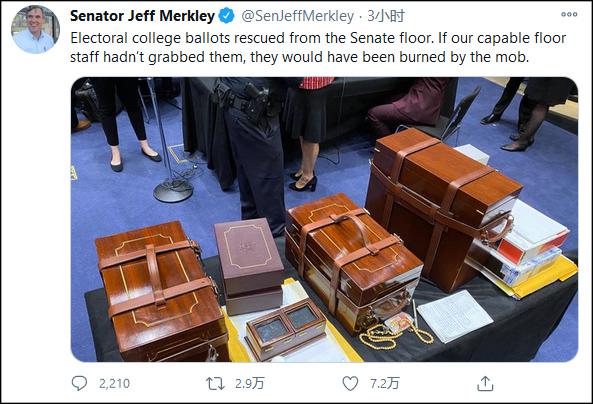Open Senator Jeff Merkley profile avatar
The width and height of the screenshot is (593, 404).
pos(35,30)
